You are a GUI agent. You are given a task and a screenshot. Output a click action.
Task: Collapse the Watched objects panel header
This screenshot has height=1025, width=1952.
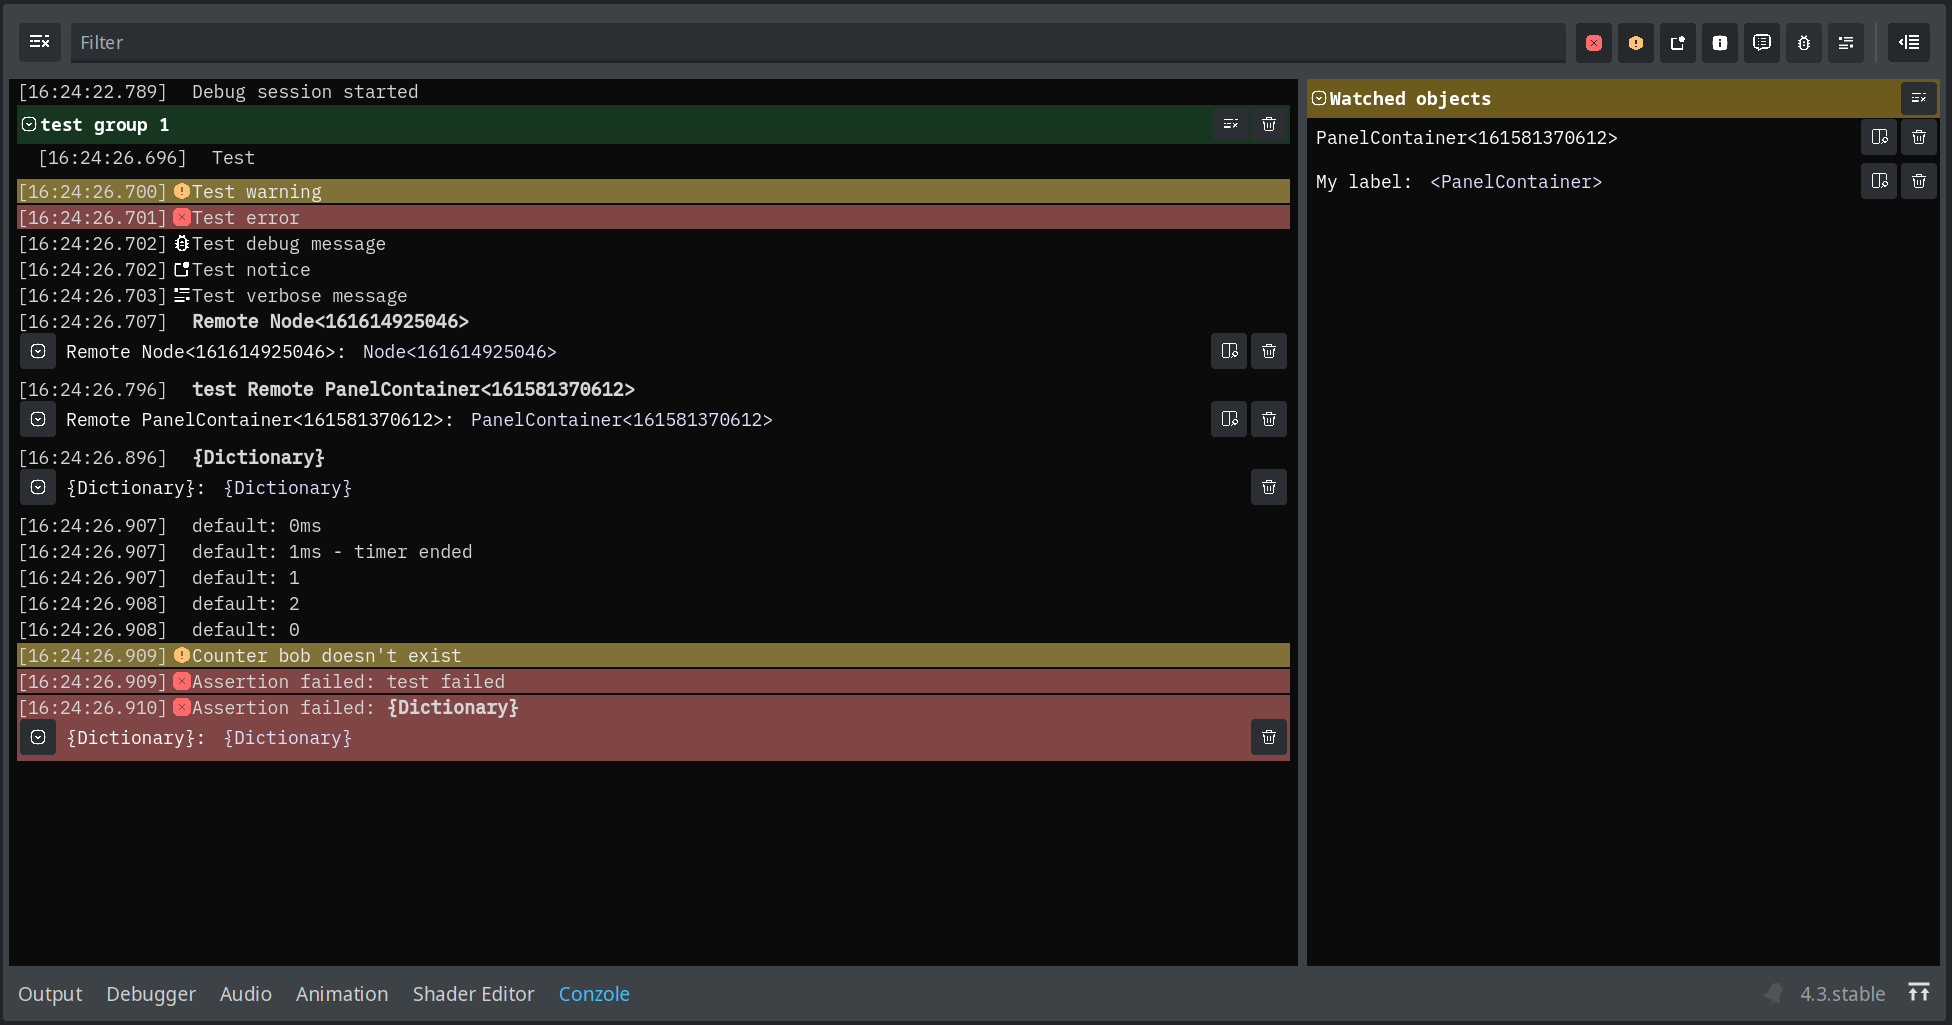(1319, 98)
